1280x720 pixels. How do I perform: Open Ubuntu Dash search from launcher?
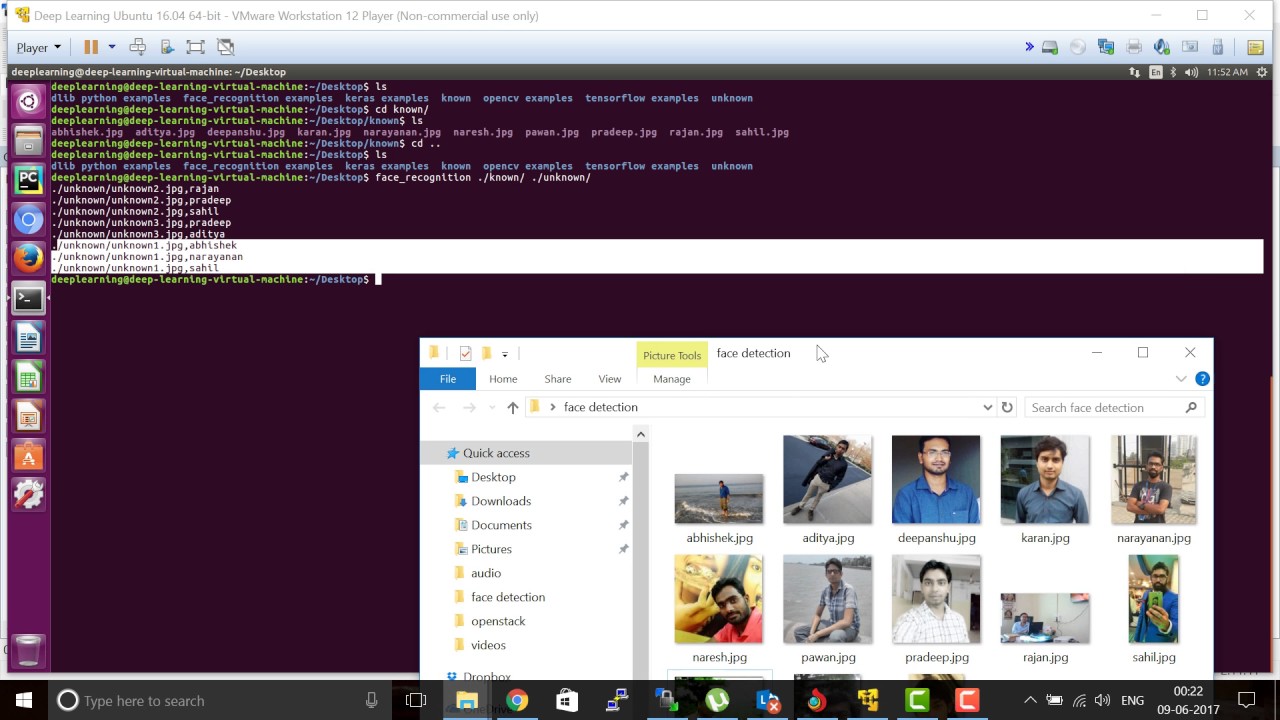28,101
